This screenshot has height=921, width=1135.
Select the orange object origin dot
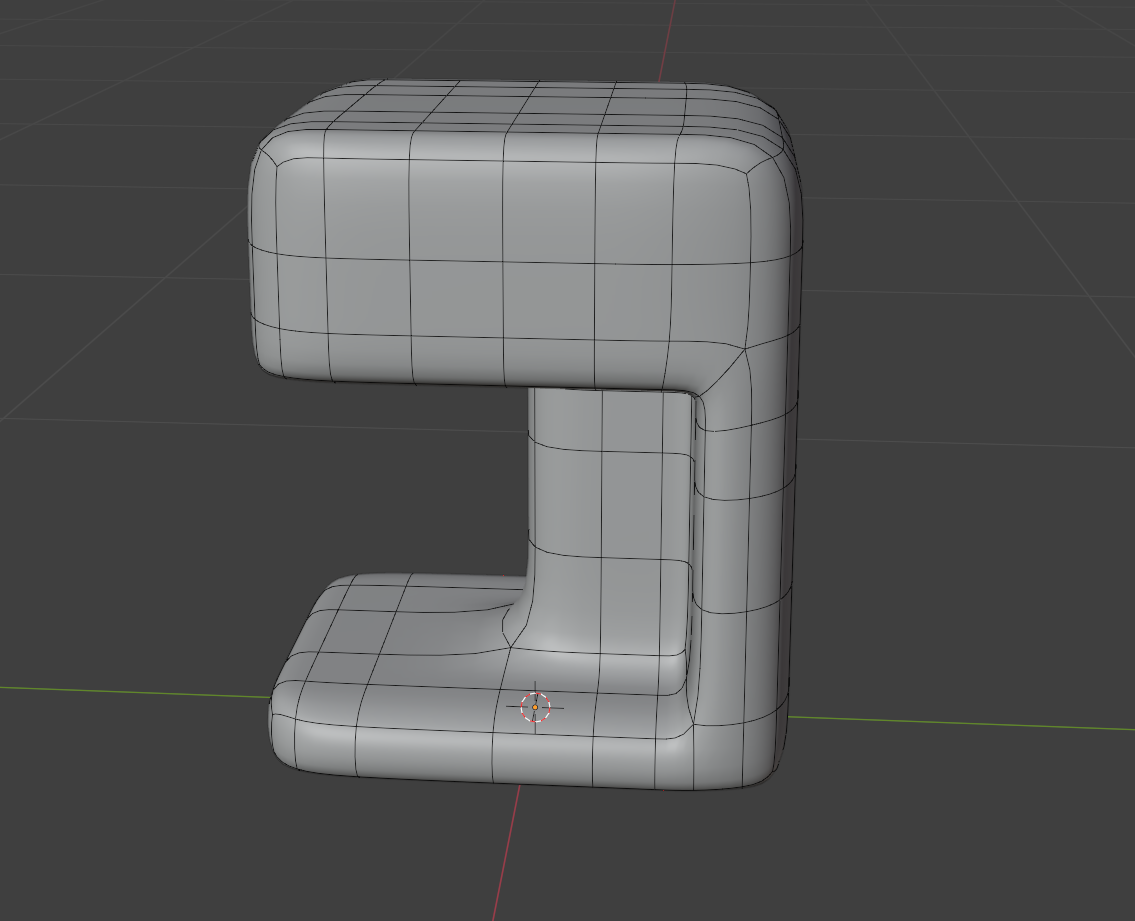click(535, 707)
